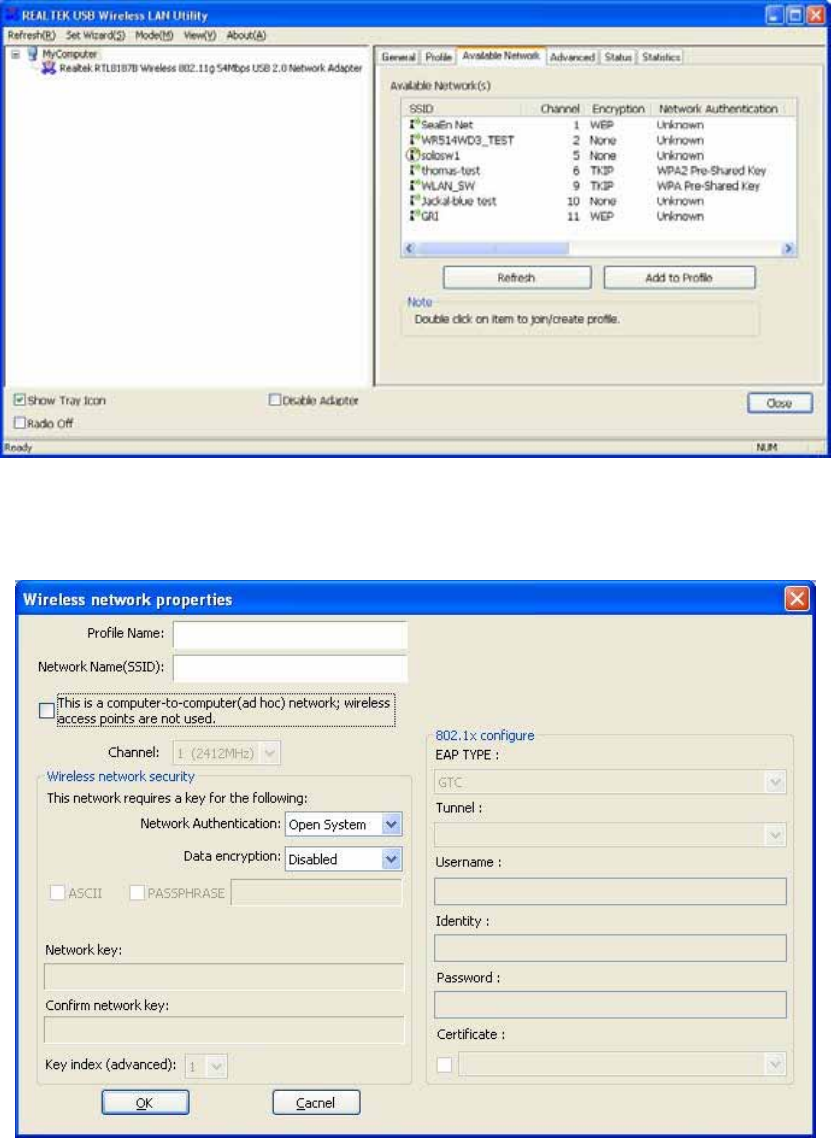
Task: Click the Confirm network key field
Action: [224, 1030]
